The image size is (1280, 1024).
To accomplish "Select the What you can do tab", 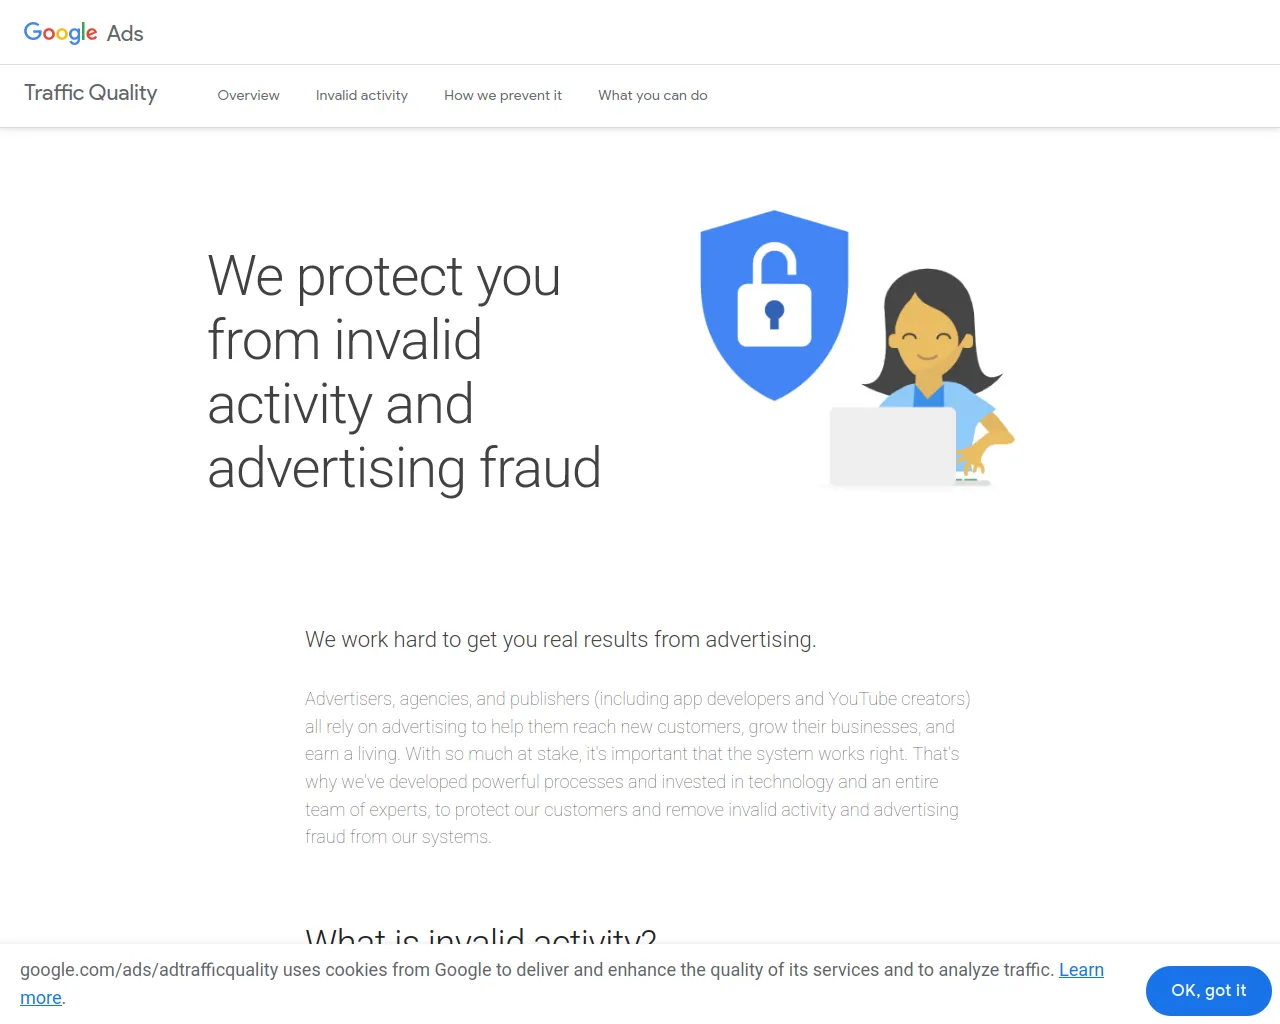I will point(653,96).
